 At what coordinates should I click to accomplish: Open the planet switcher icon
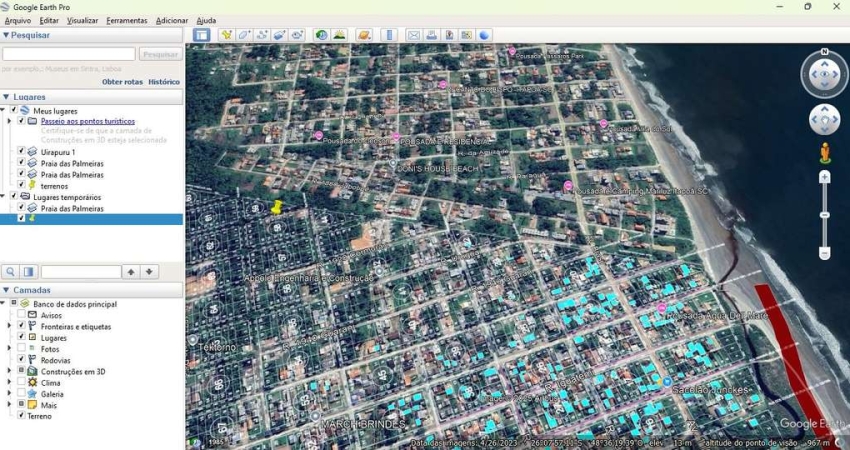(364, 35)
